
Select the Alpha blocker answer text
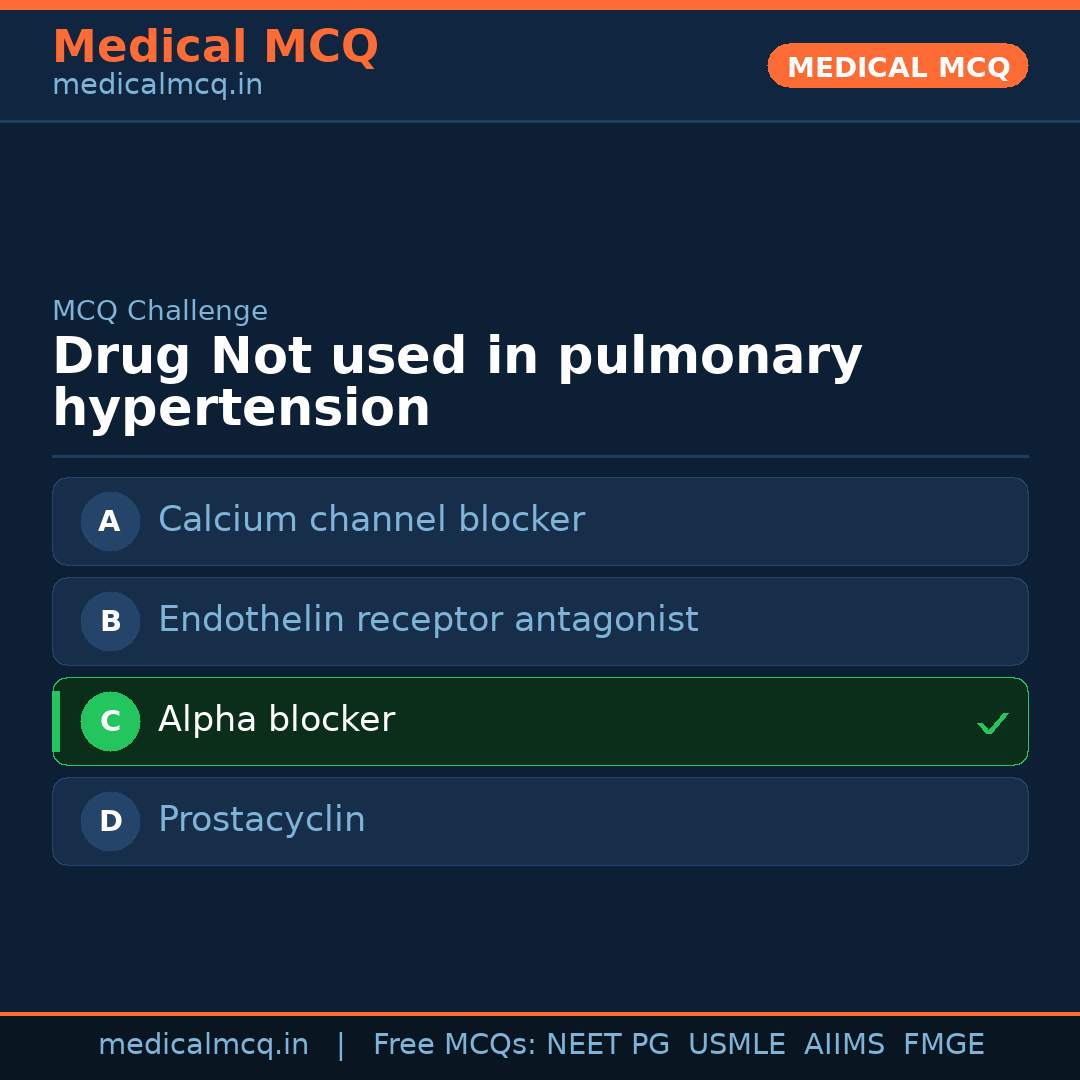(276, 720)
